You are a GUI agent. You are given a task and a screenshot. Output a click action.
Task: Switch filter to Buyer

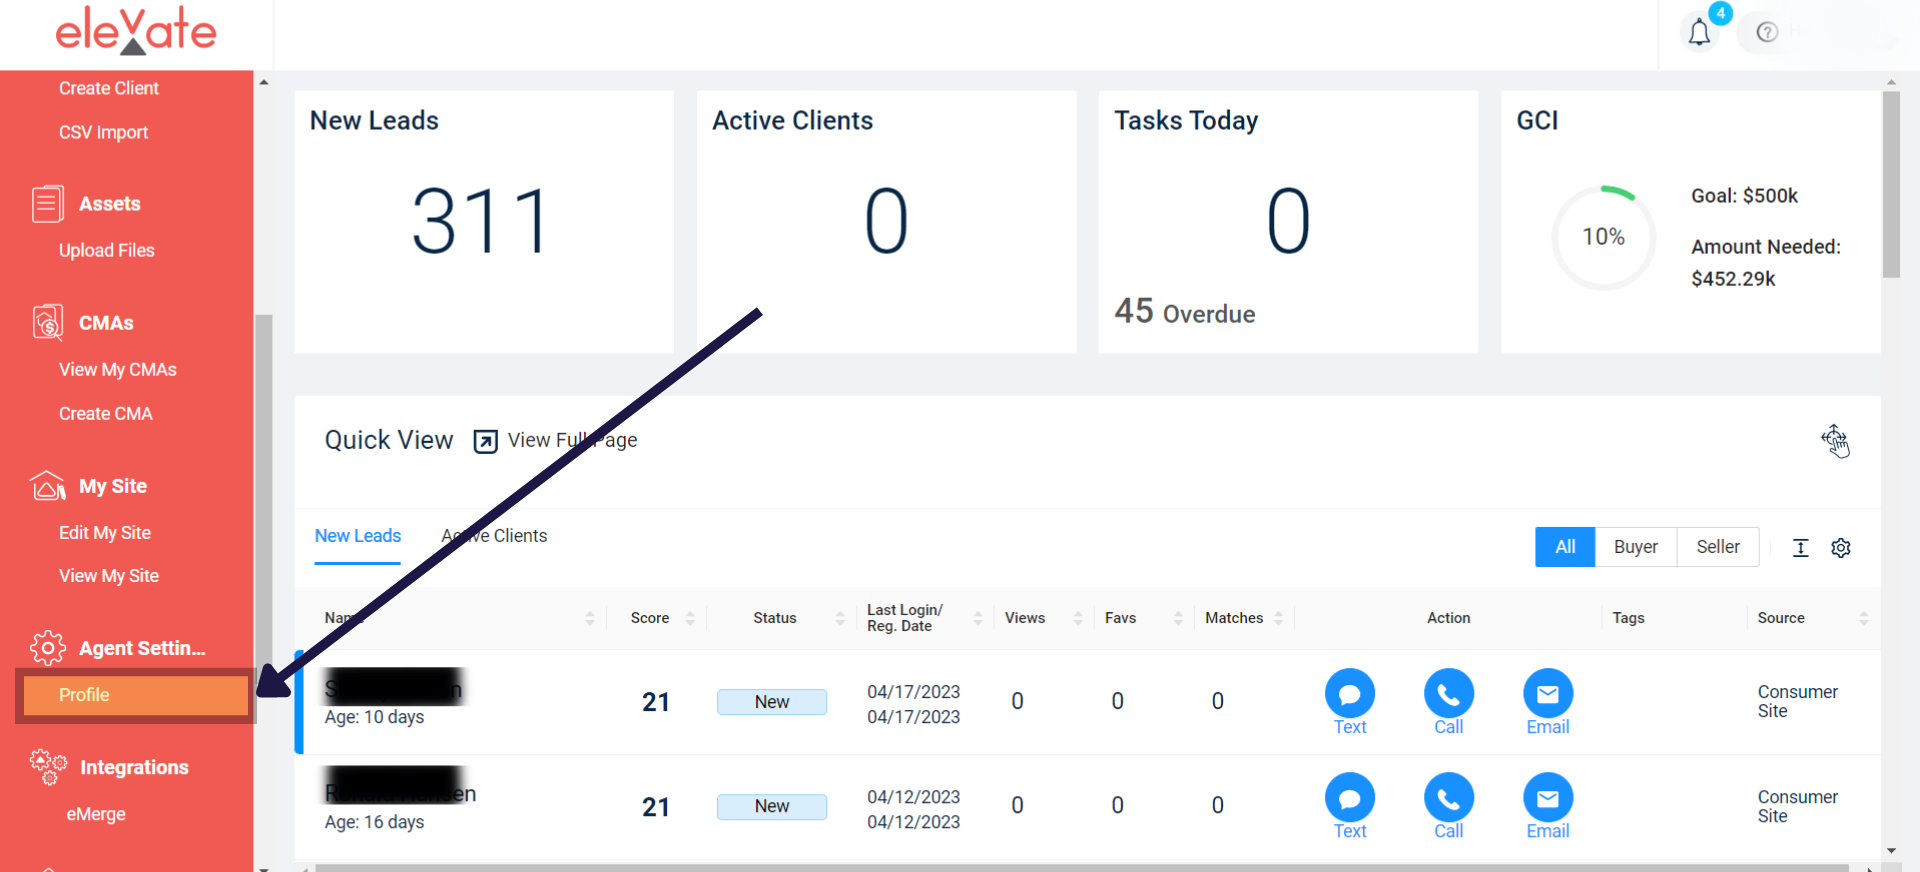(x=1635, y=547)
